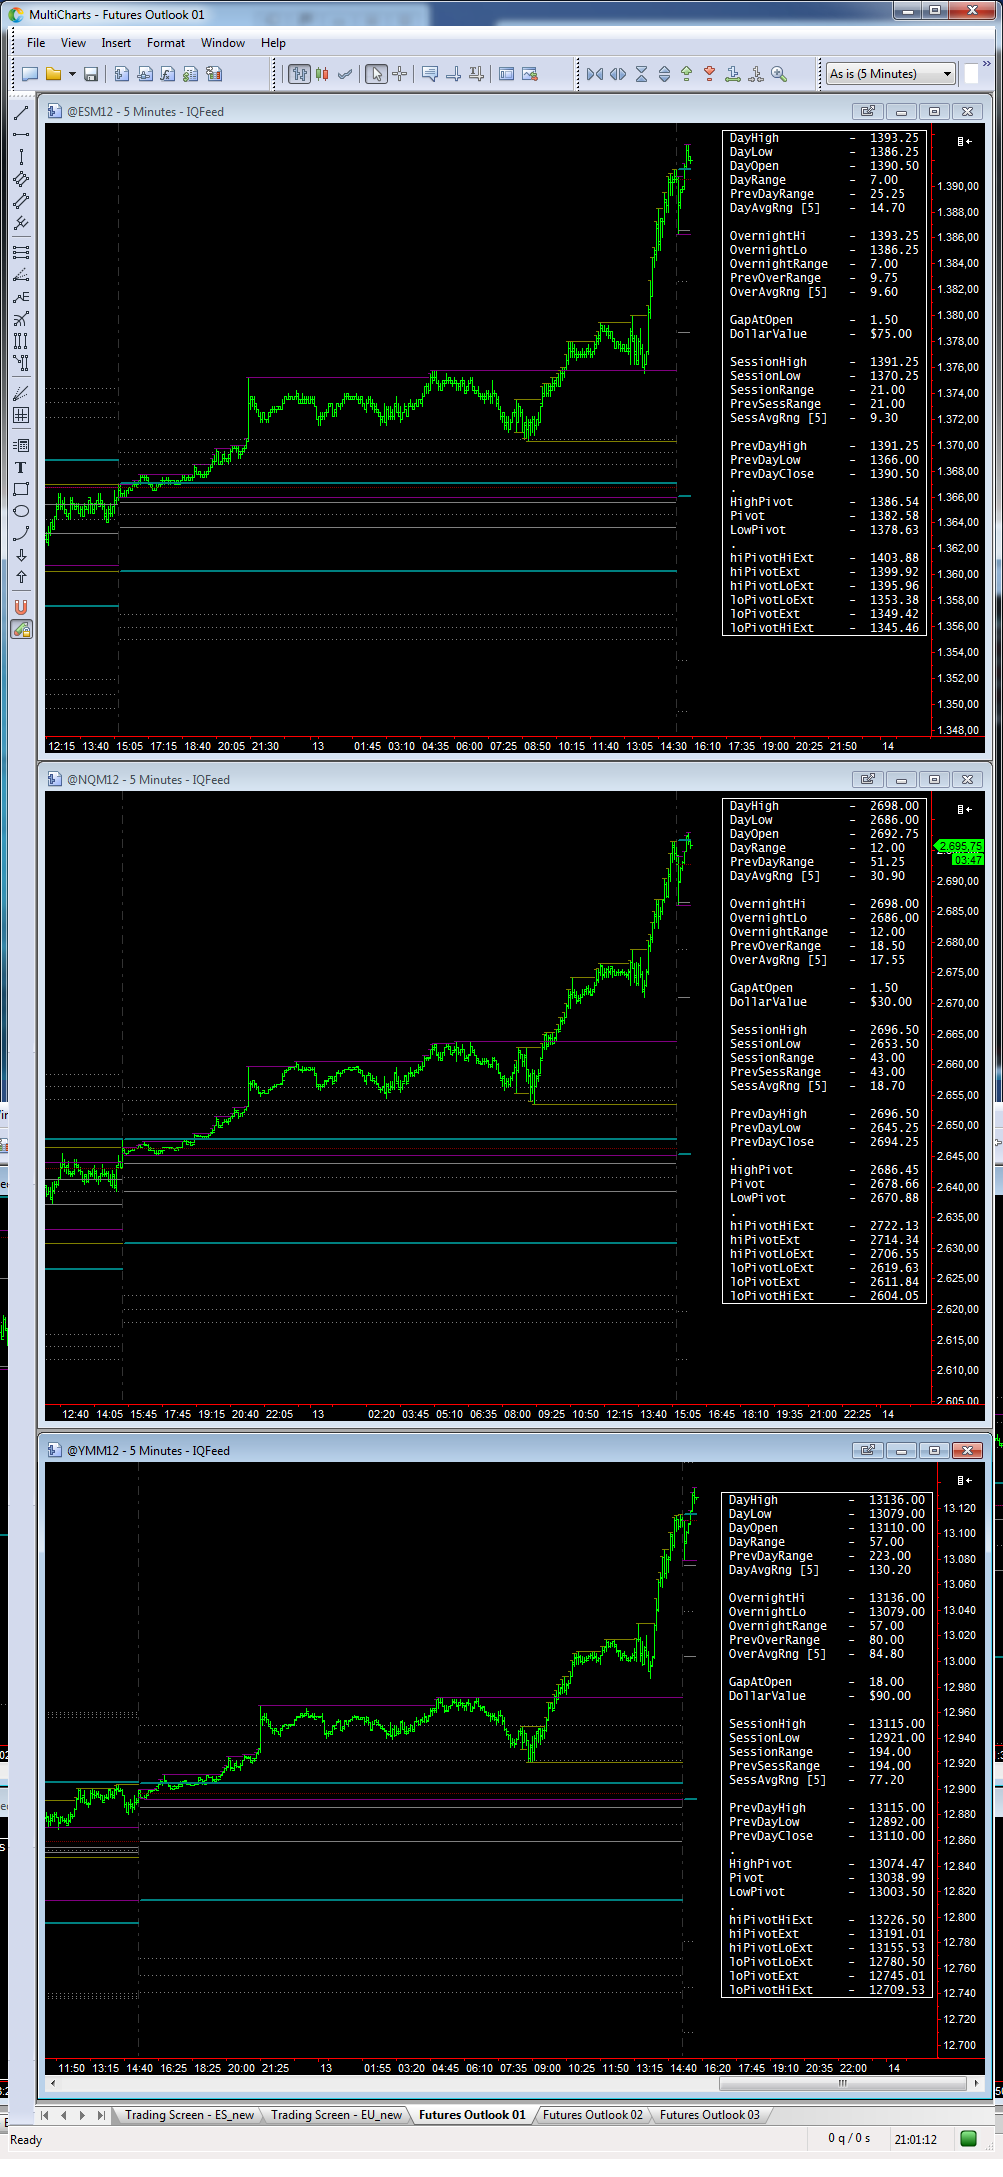1003x2177 pixels.
Task: Select the Gann Fan drawing tool
Action: [21, 393]
